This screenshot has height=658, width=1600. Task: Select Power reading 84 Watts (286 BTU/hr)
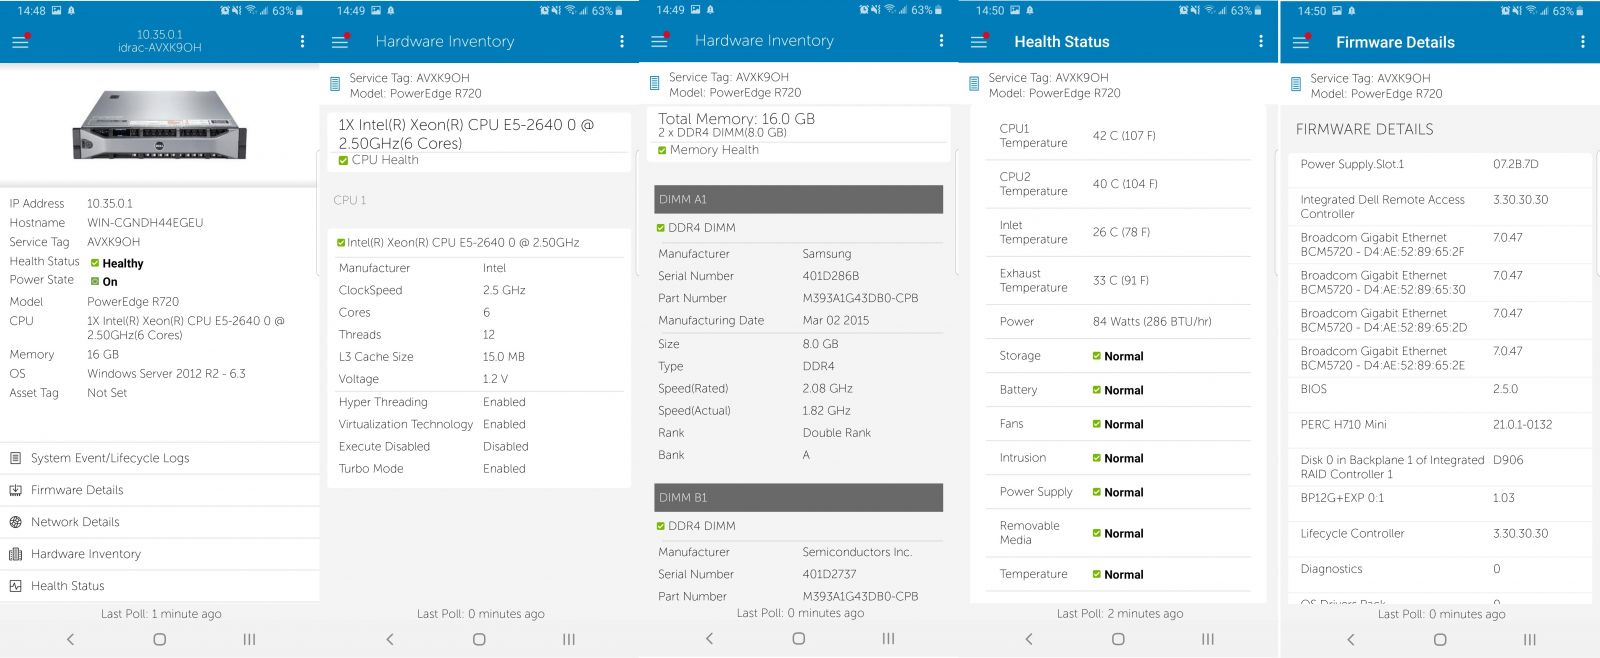[x=1152, y=322]
